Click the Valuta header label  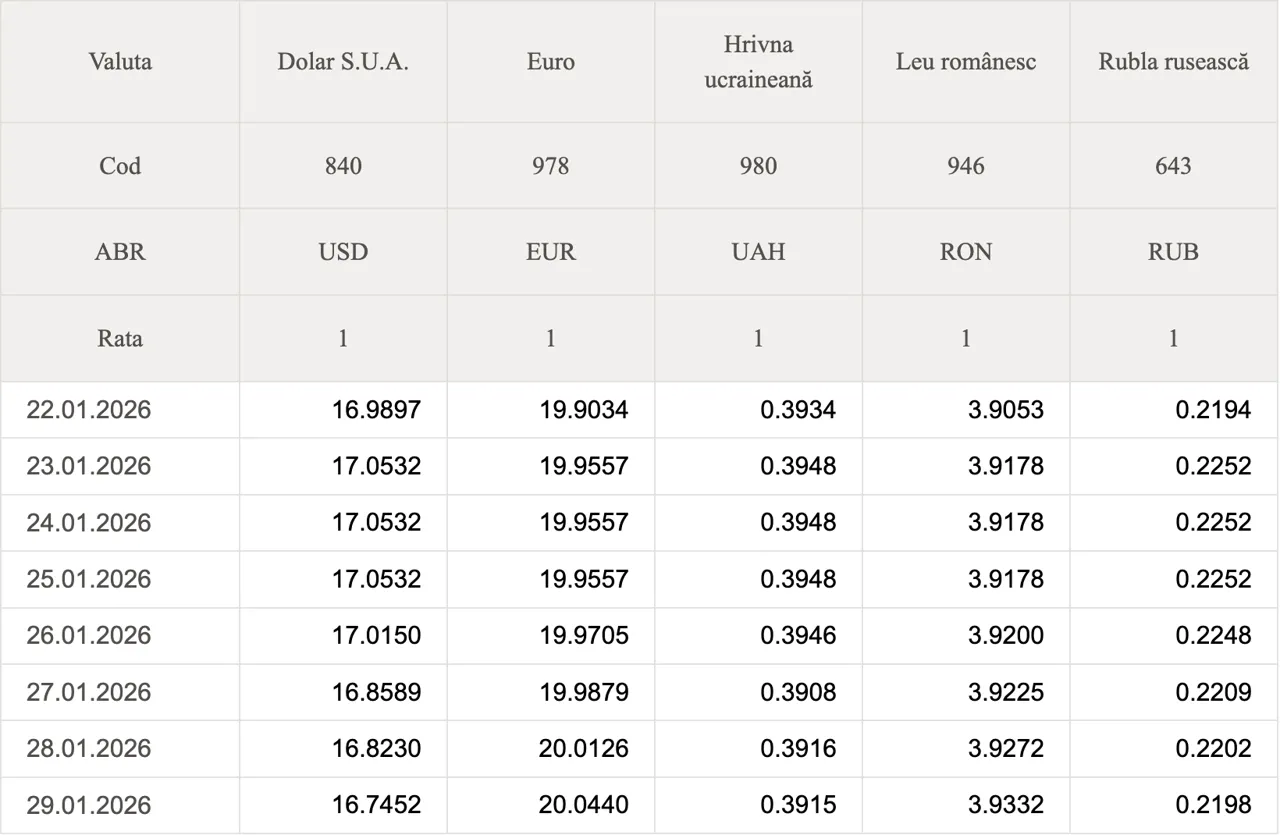pos(120,62)
